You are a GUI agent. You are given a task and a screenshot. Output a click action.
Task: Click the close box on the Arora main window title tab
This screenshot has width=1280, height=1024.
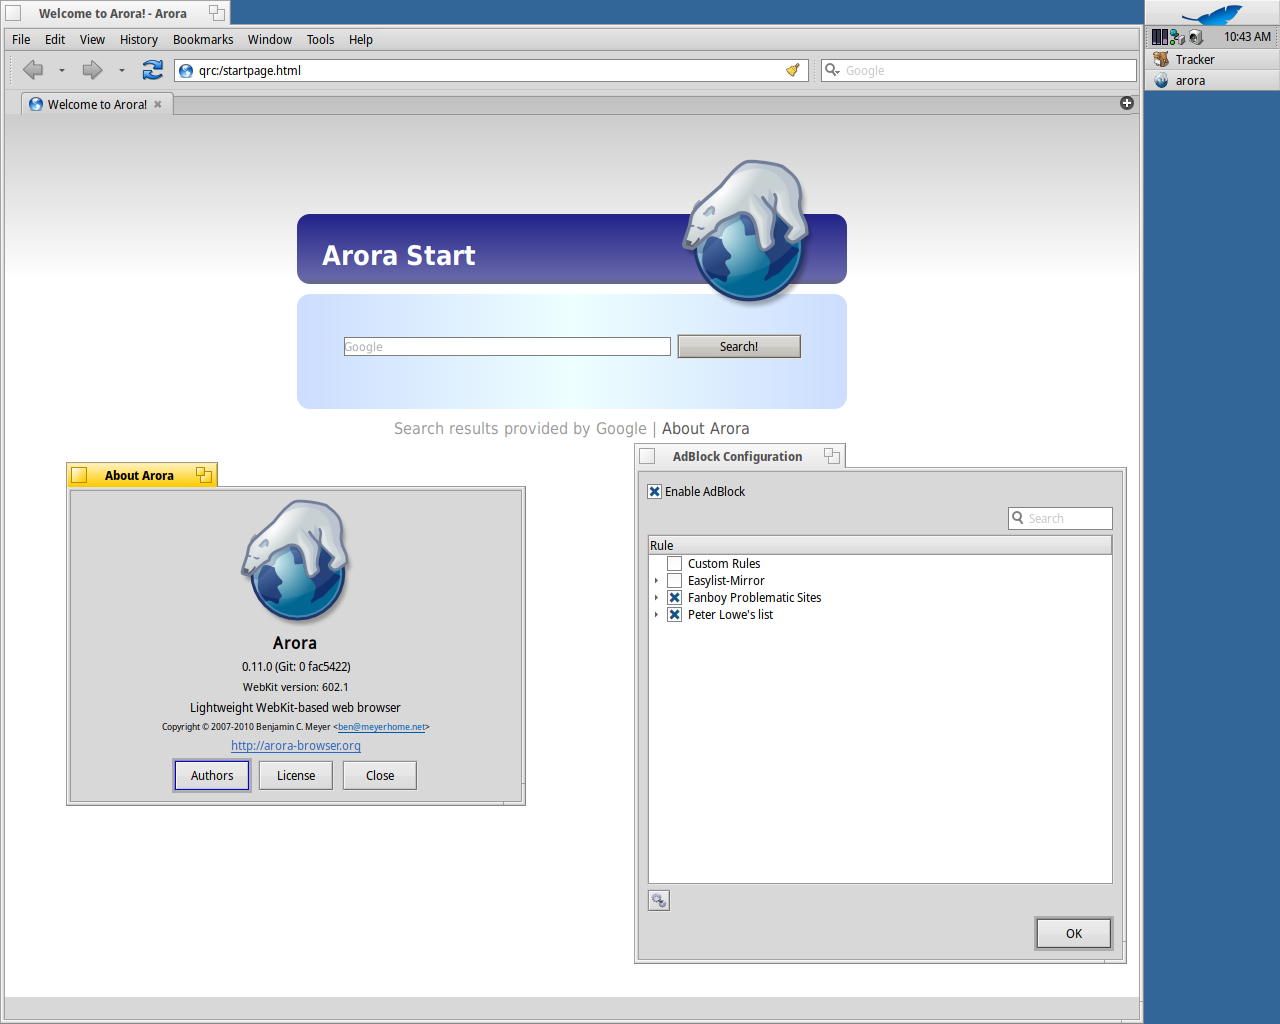coord(13,13)
